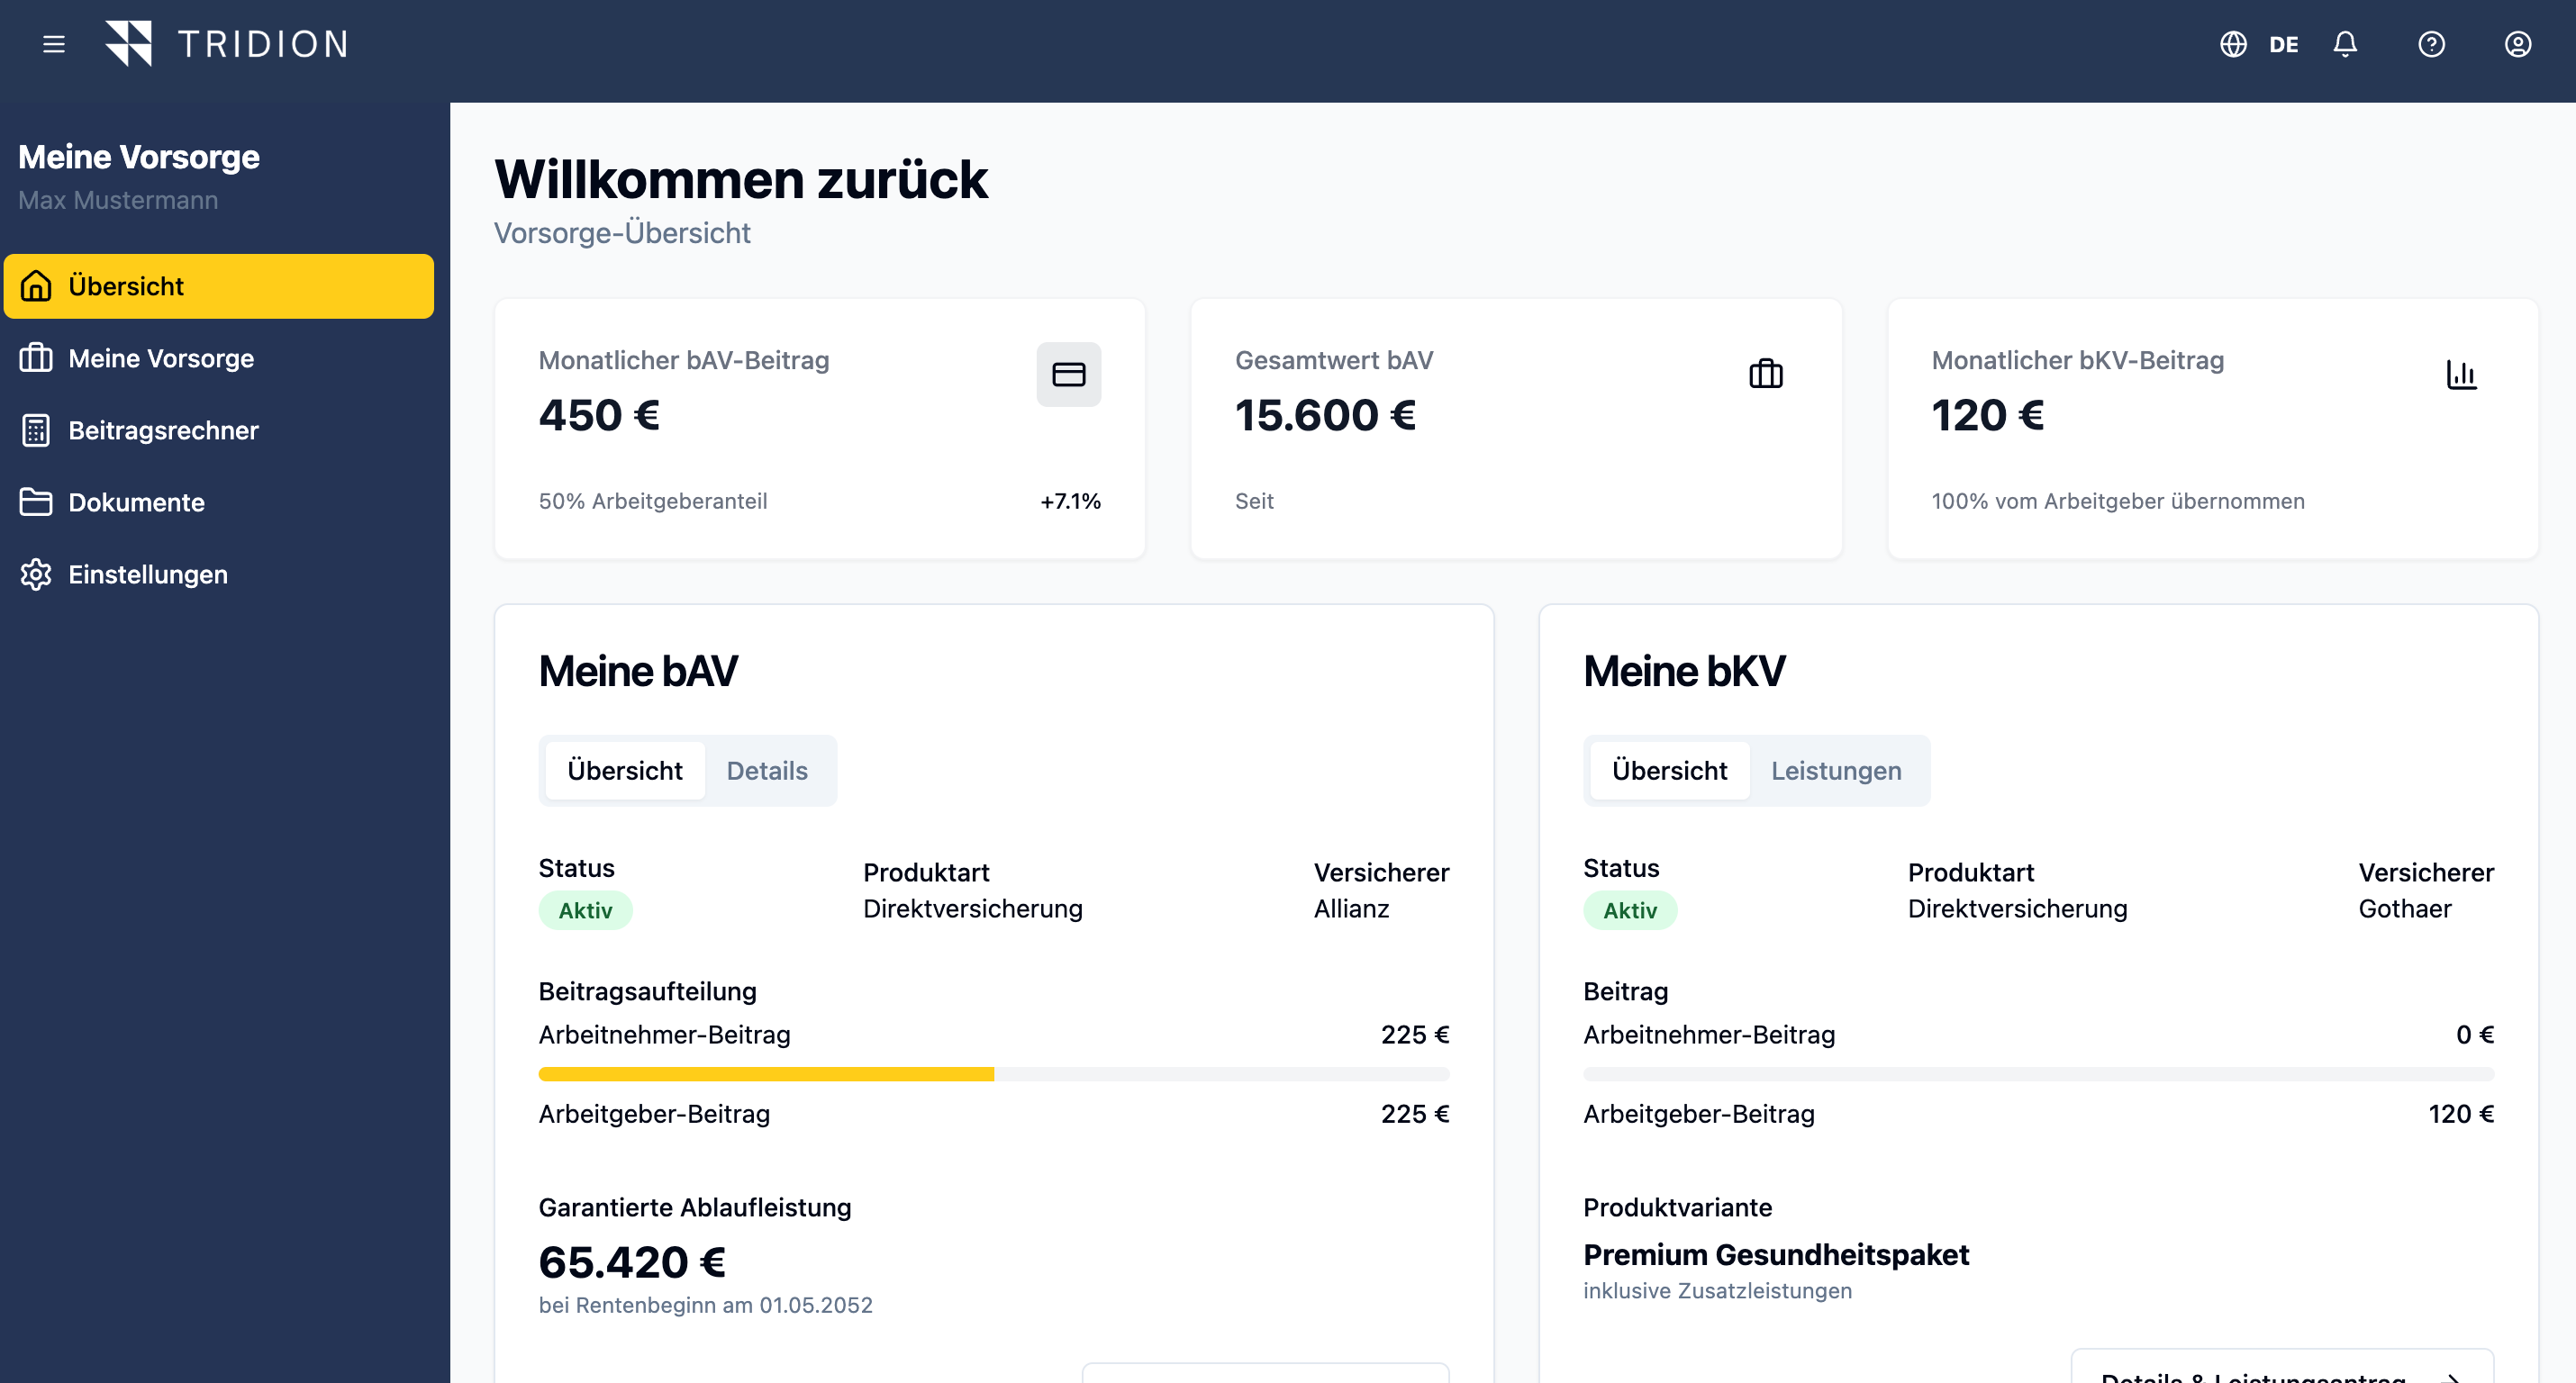Click the Aktiv status badge in Meine bAV
The width and height of the screenshot is (2576, 1383).
pos(585,910)
